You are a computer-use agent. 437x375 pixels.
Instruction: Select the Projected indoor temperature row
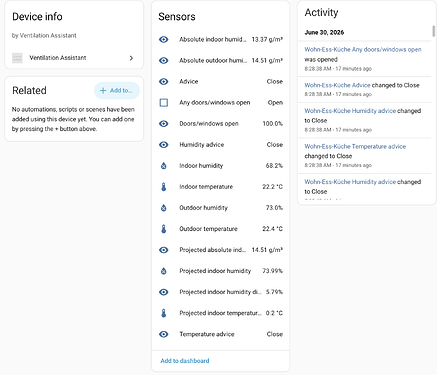click(220, 313)
